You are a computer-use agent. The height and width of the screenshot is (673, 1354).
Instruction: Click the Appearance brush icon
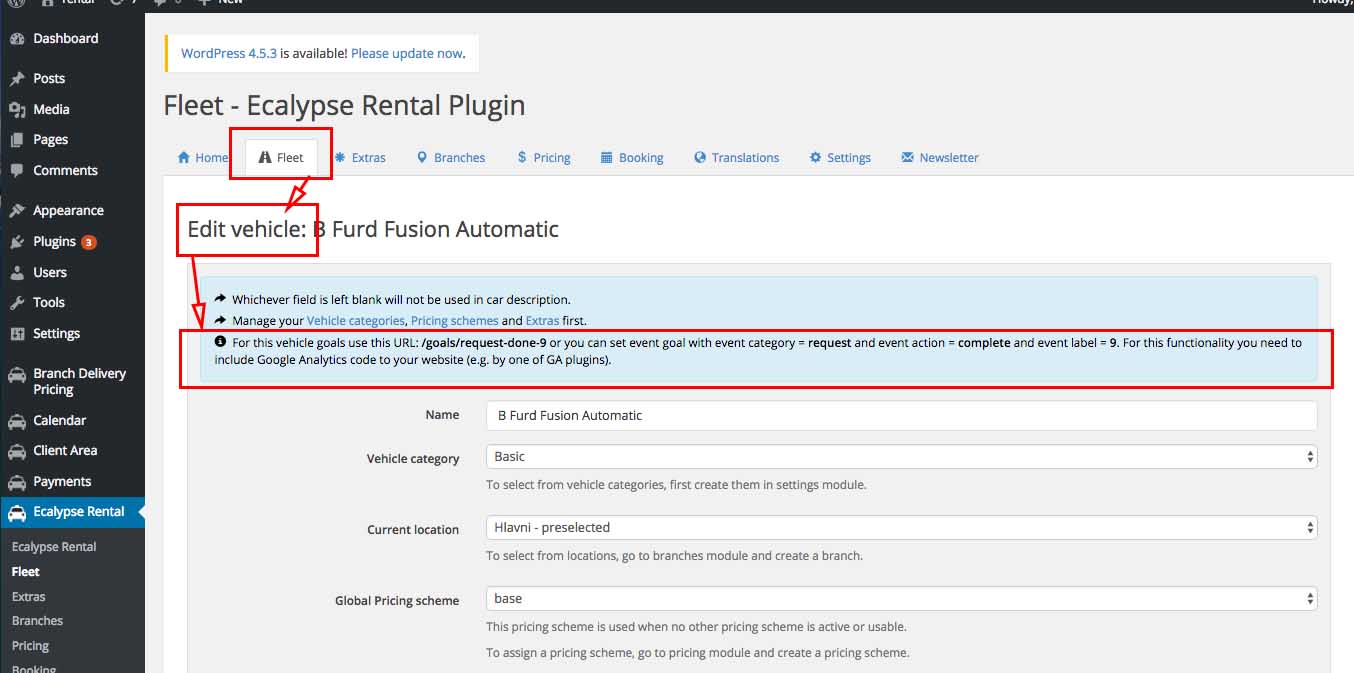(x=16, y=211)
